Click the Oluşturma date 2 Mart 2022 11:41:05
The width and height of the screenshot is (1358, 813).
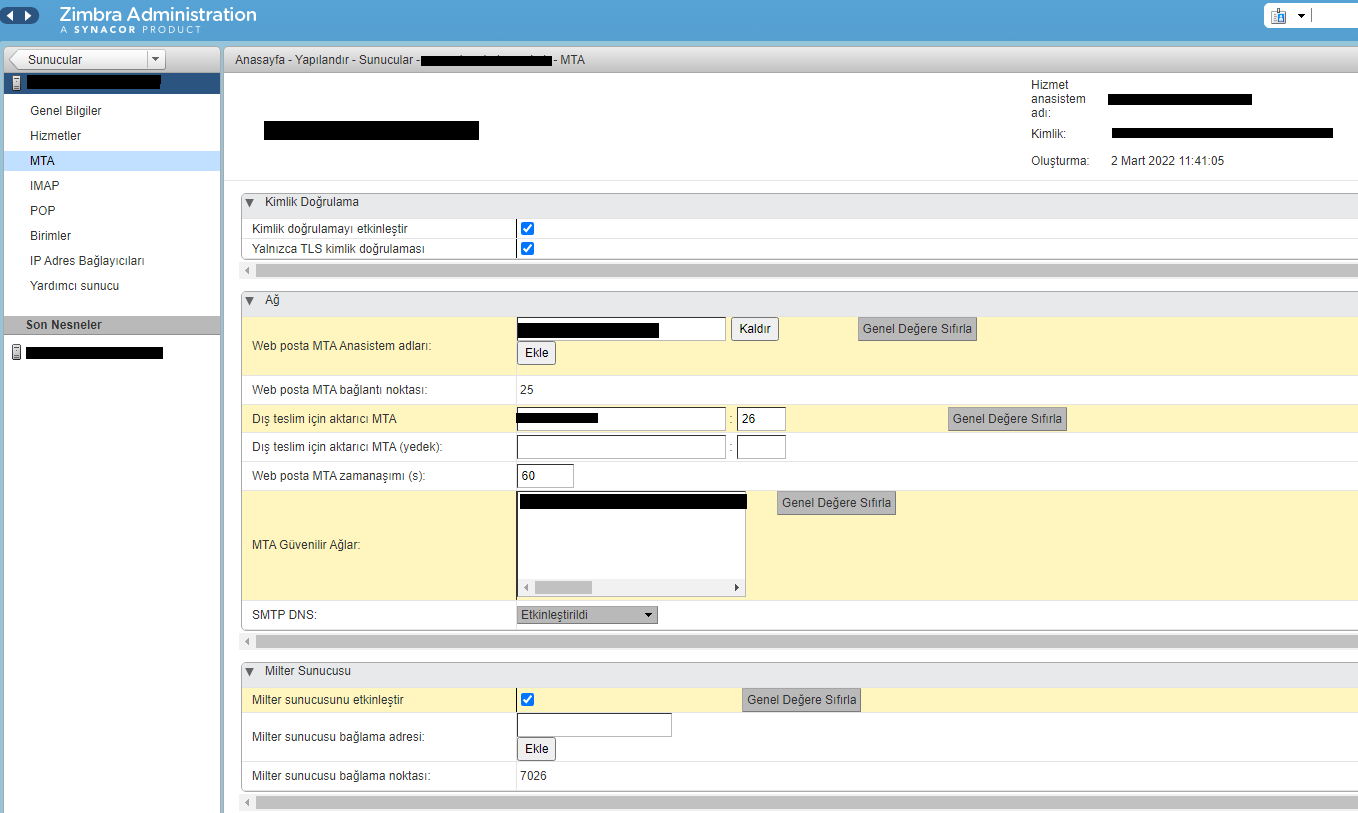point(1167,161)
